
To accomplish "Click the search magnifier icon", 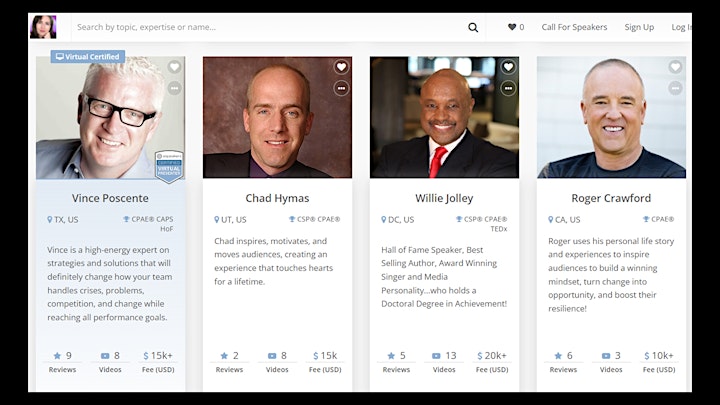I will pos(473,28).
